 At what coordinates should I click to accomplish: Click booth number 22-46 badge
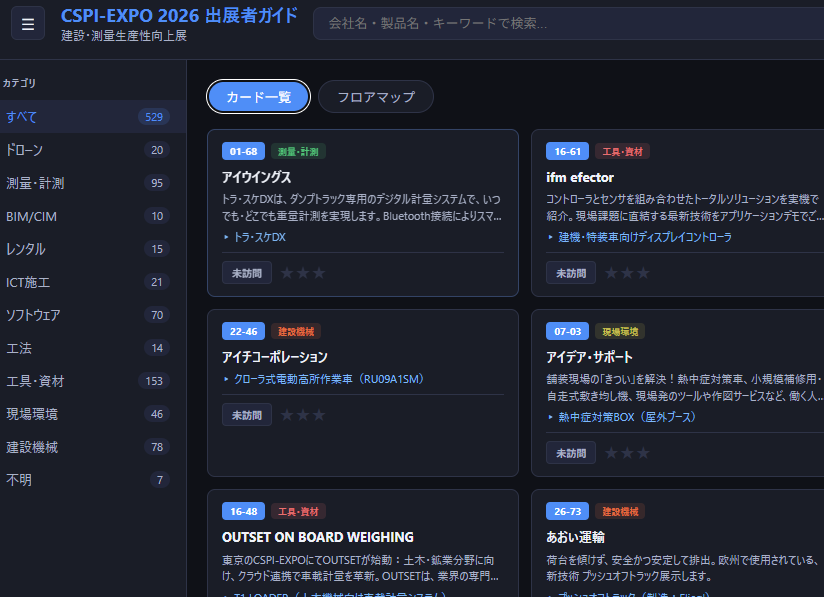(243, 332)
